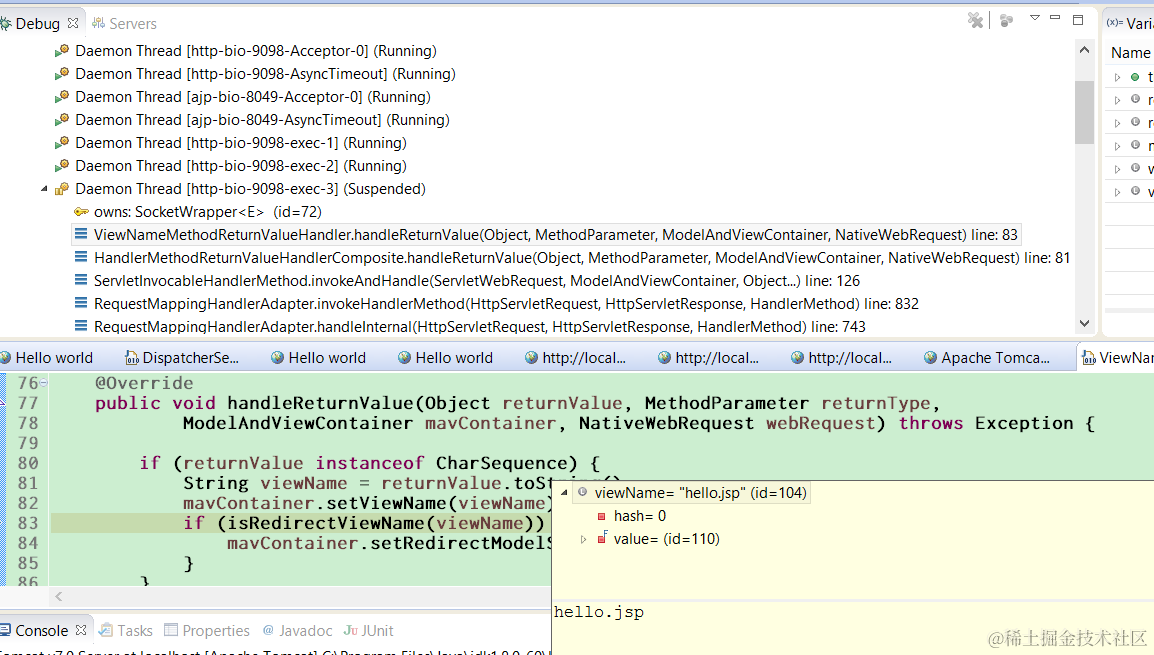The width and height of the screenshot is (1154, 655).
Task: Open the Variables view tab
Action: click(1130, 24)
